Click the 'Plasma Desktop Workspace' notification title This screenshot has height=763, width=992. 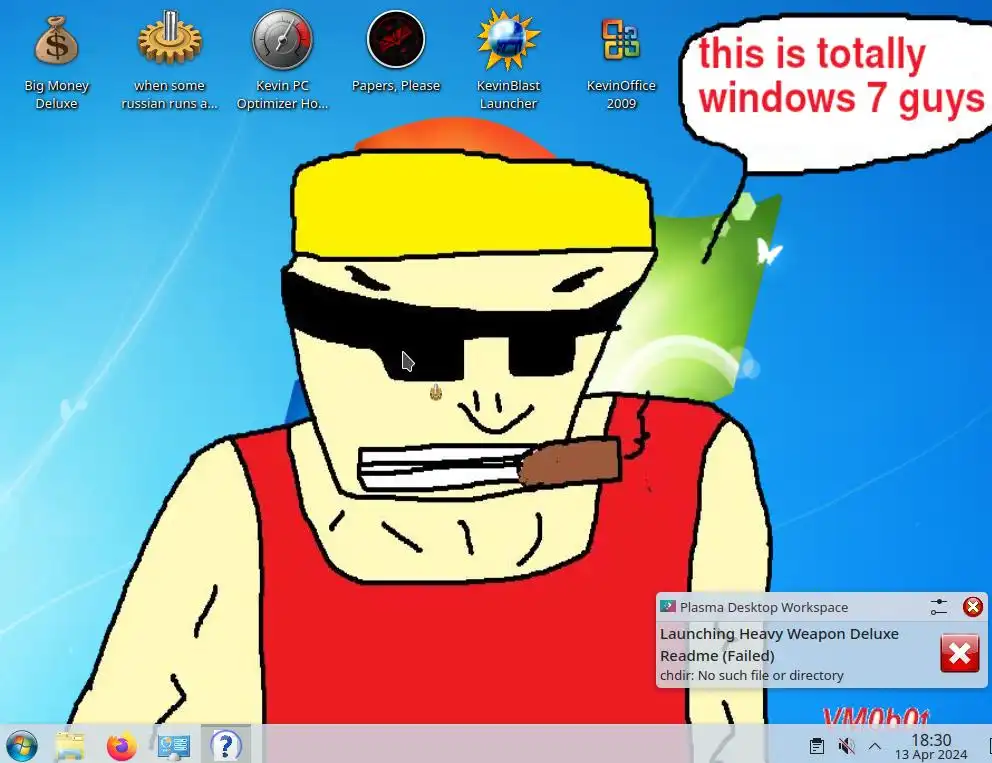tap(764, 607)
